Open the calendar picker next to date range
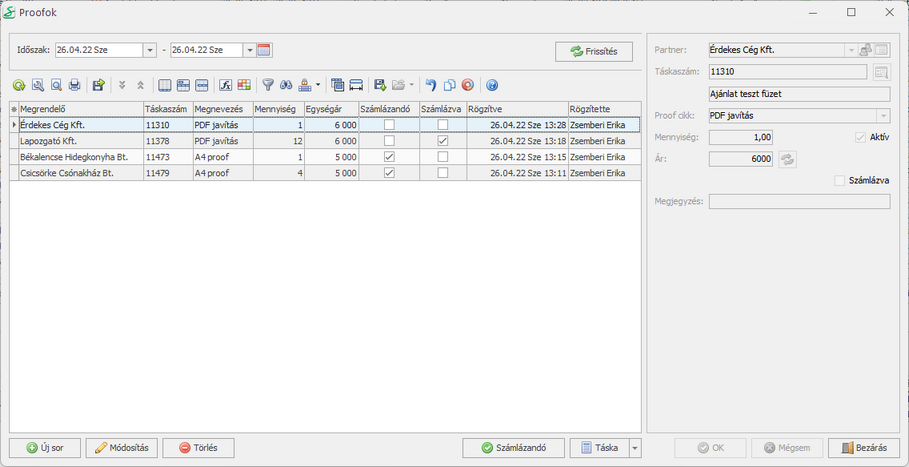 click(x=265, y=50)
